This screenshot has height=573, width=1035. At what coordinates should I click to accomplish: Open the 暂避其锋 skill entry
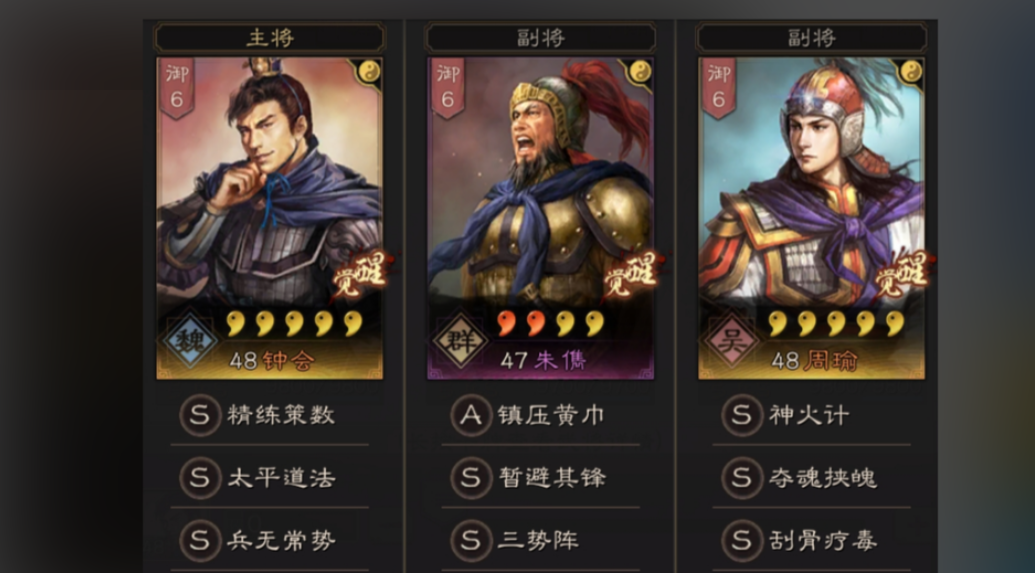coord(541,477)
